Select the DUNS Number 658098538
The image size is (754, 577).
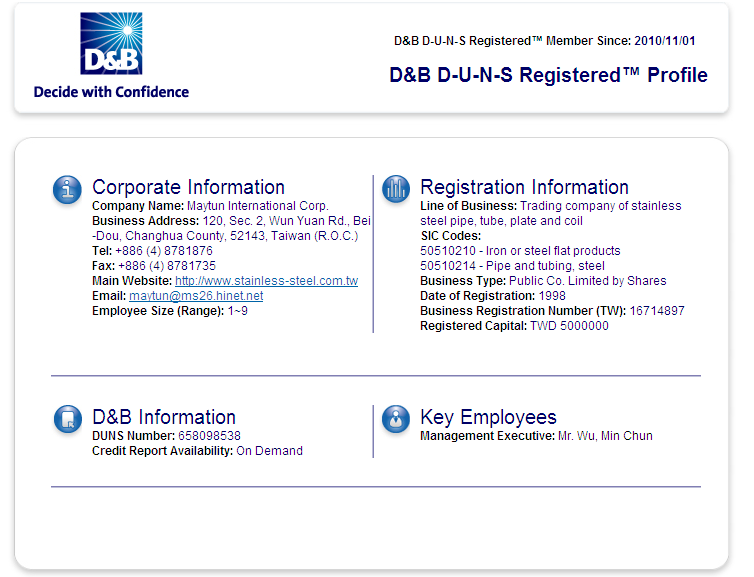tap(209, 436)
